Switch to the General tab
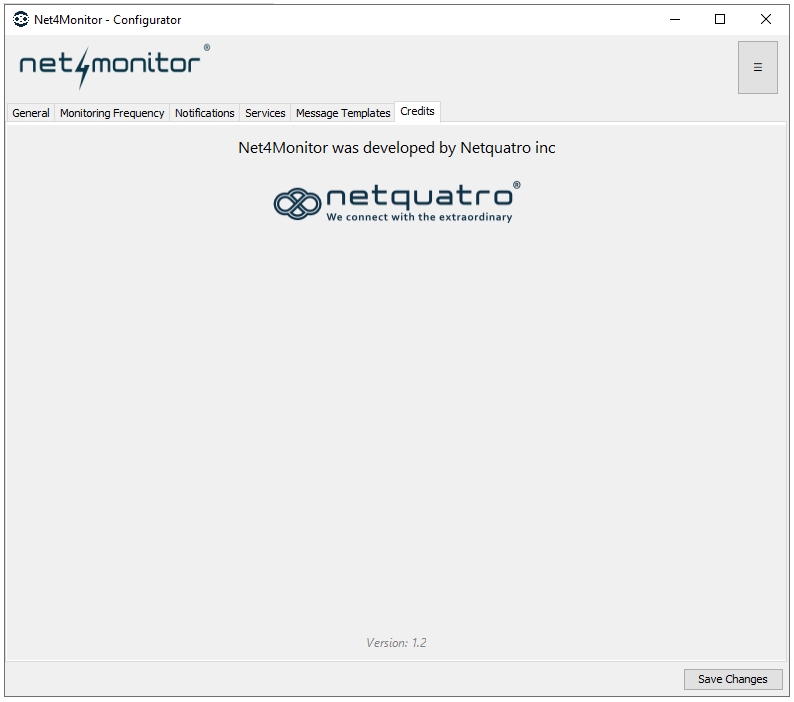This screenshot has width=794, height=702. 31,113
